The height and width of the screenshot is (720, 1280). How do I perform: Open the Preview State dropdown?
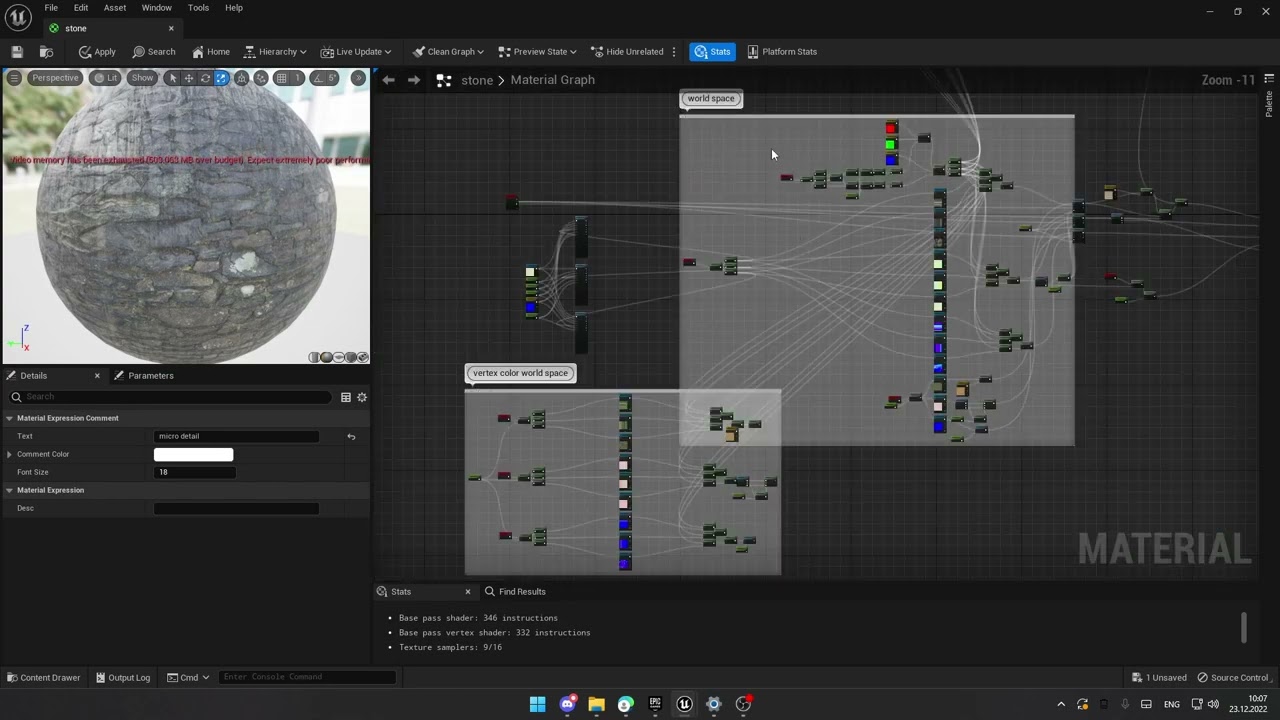pos(536,52)
